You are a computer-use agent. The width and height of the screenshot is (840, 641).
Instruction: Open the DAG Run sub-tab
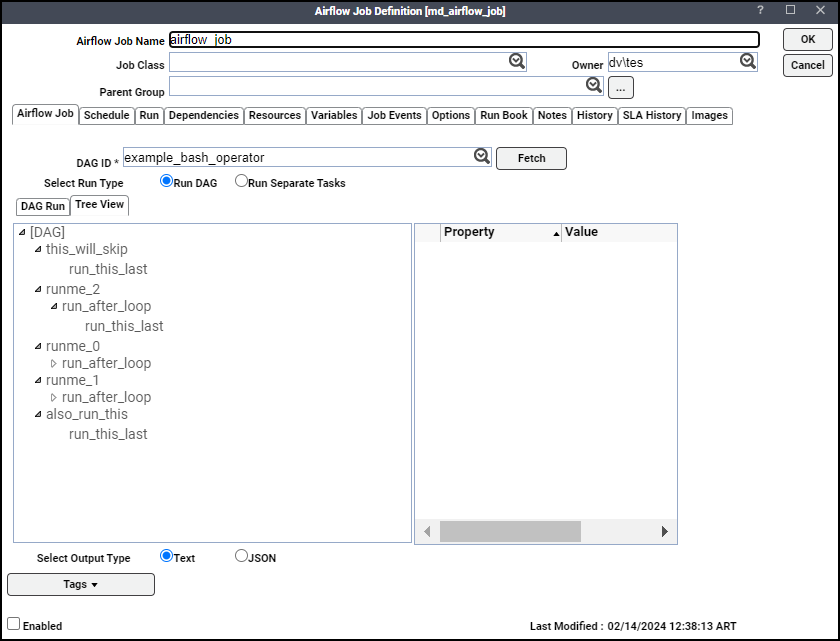(x=43, y=207)
